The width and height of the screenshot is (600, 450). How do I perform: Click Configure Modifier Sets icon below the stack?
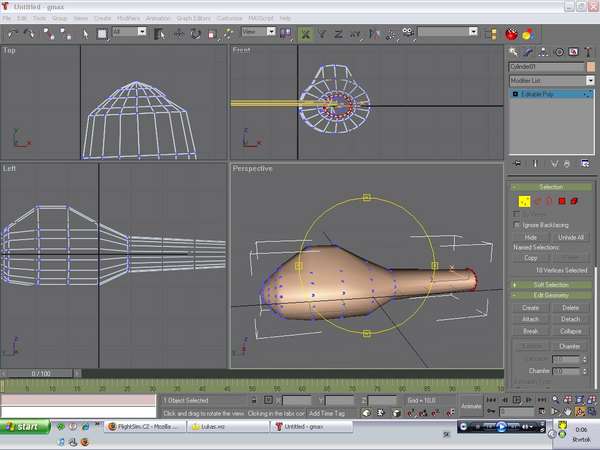click(585, 164)
